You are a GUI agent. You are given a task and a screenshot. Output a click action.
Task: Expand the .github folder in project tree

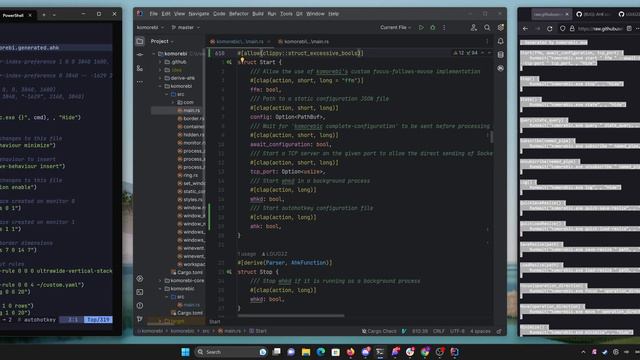pos(160,62)
